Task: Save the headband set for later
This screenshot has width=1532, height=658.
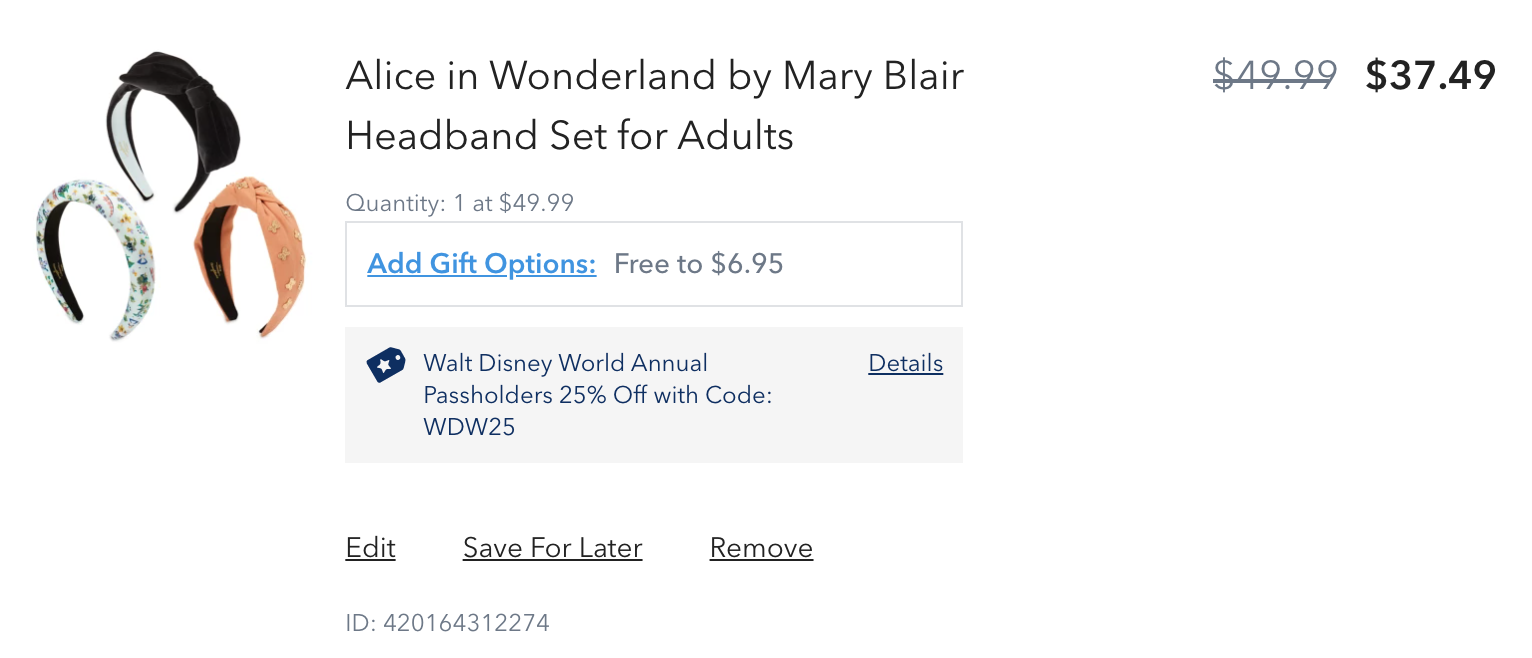Action: 552,548
